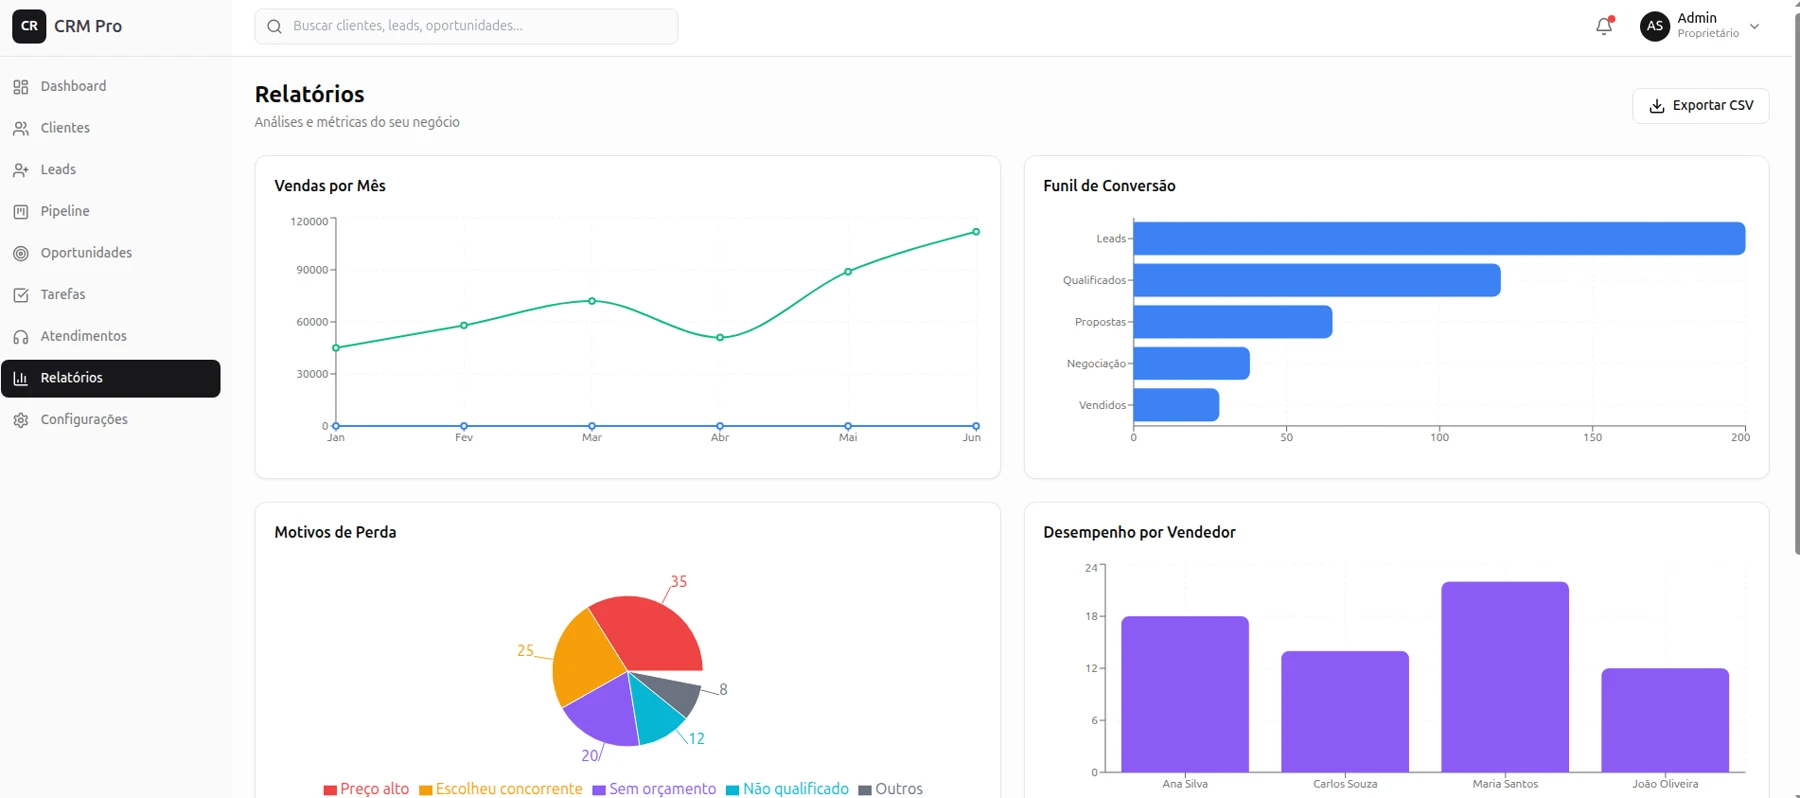Click the Clientes people icon

(x=21, y=129)
